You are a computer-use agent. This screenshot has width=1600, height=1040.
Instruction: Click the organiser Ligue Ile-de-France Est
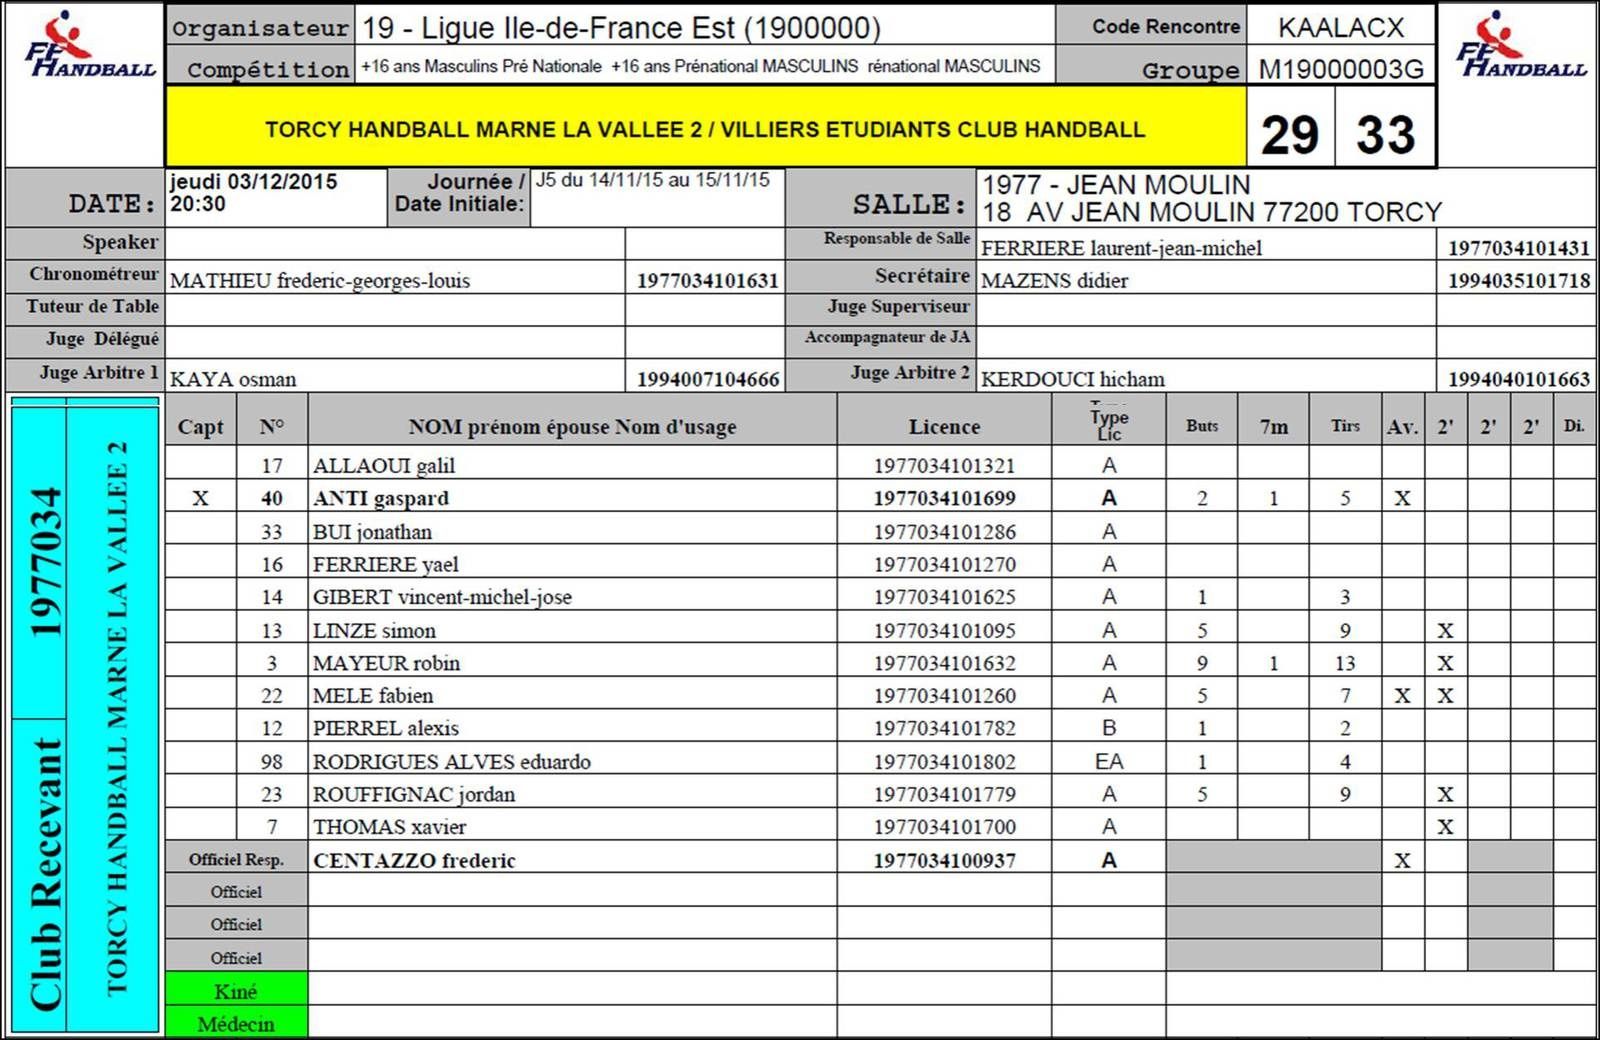(621, 27)
